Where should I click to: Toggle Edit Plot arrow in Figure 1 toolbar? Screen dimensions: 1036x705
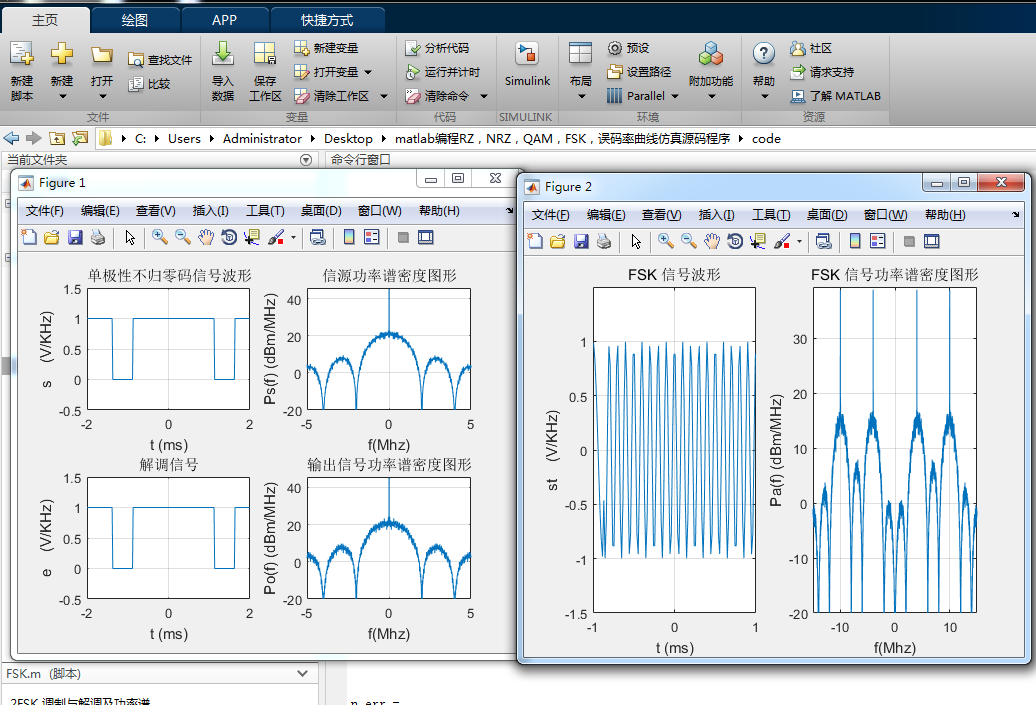point(130,237)
